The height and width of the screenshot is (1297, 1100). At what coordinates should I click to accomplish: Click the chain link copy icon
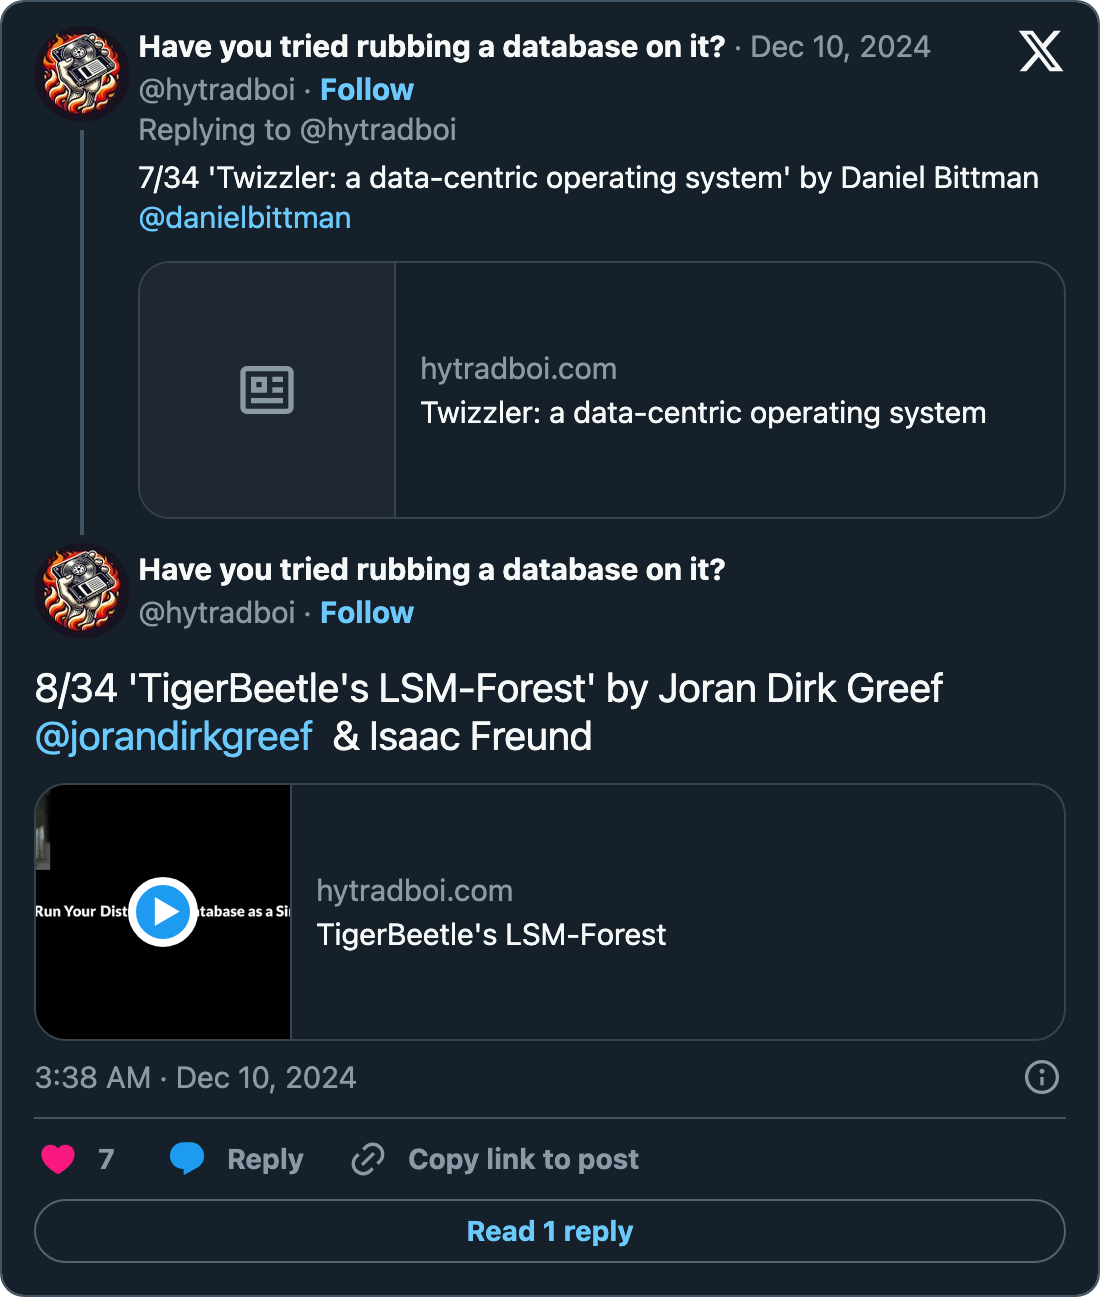[368, 1159]
